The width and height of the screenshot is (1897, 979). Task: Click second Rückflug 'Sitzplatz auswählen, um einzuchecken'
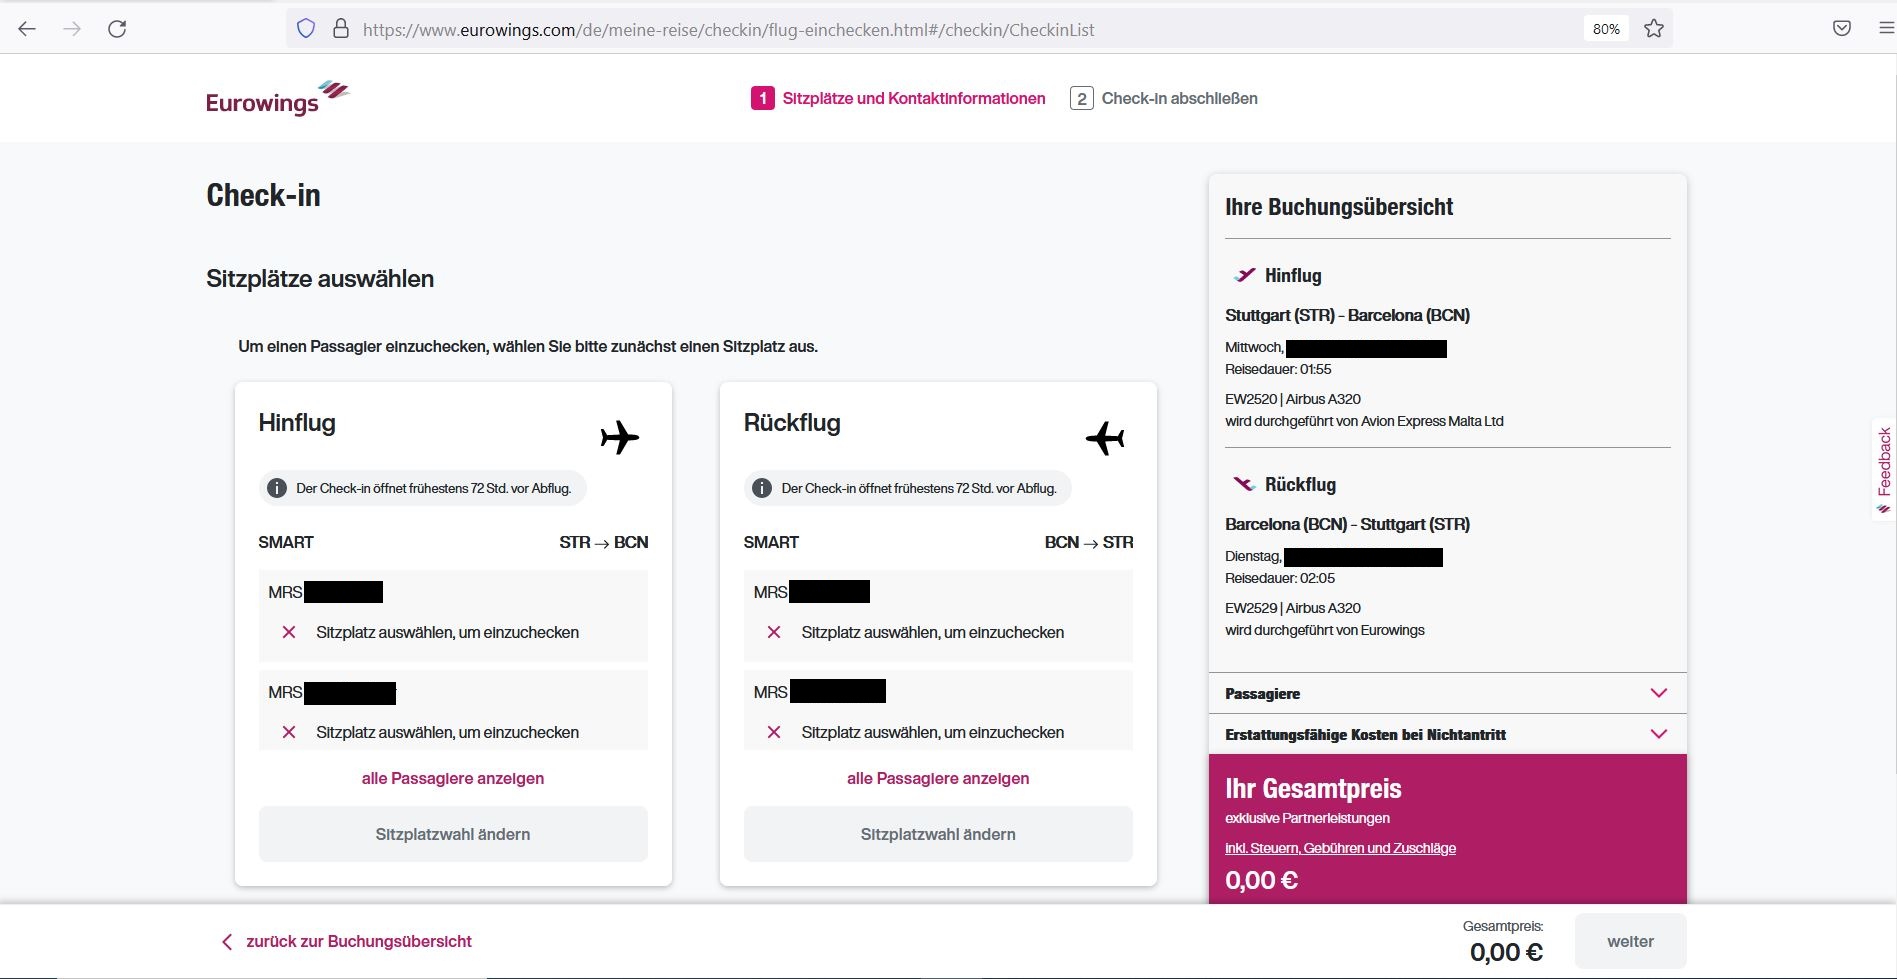click(933, 732)
